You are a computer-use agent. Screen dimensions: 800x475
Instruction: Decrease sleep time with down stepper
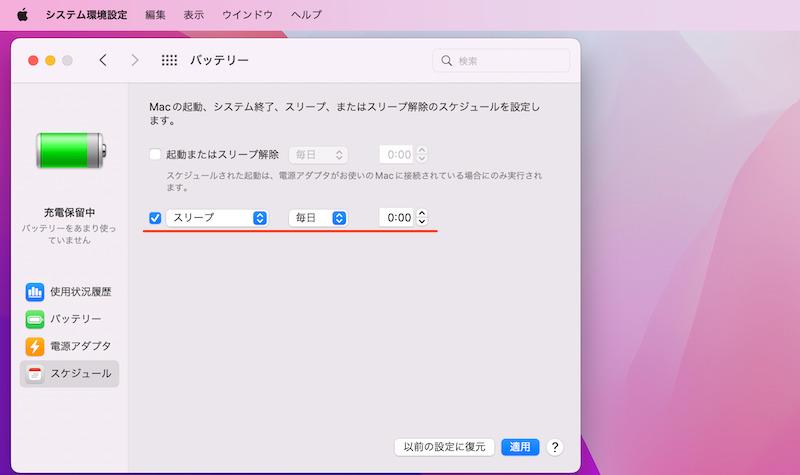coord(421,222)
